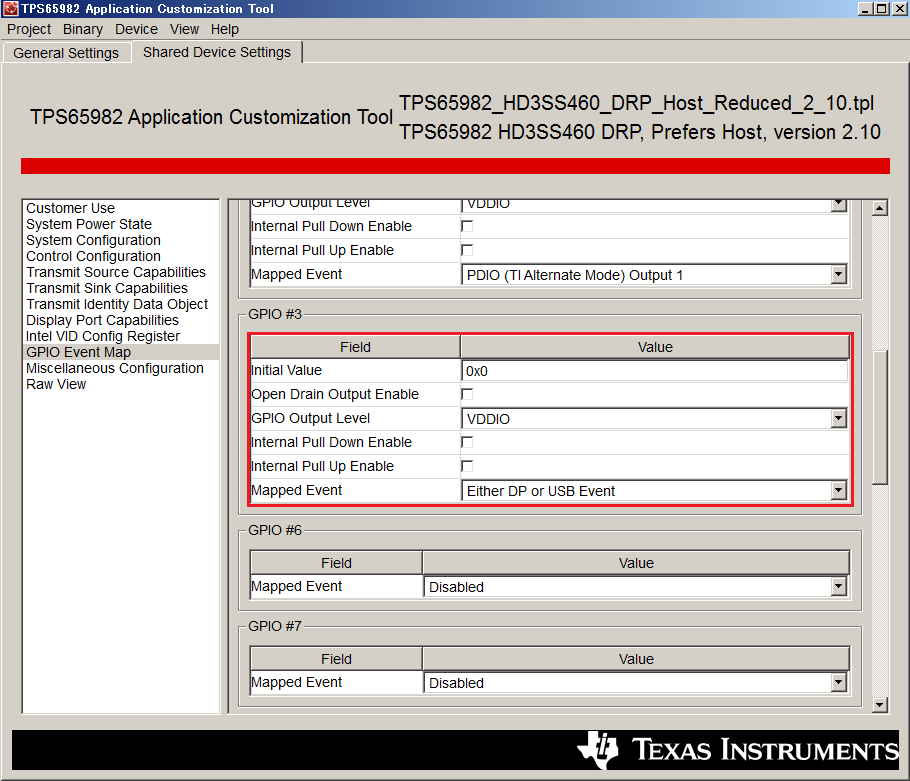
Task: Select Intel VID Config Register entry
Action: click(x=103, y=336)
